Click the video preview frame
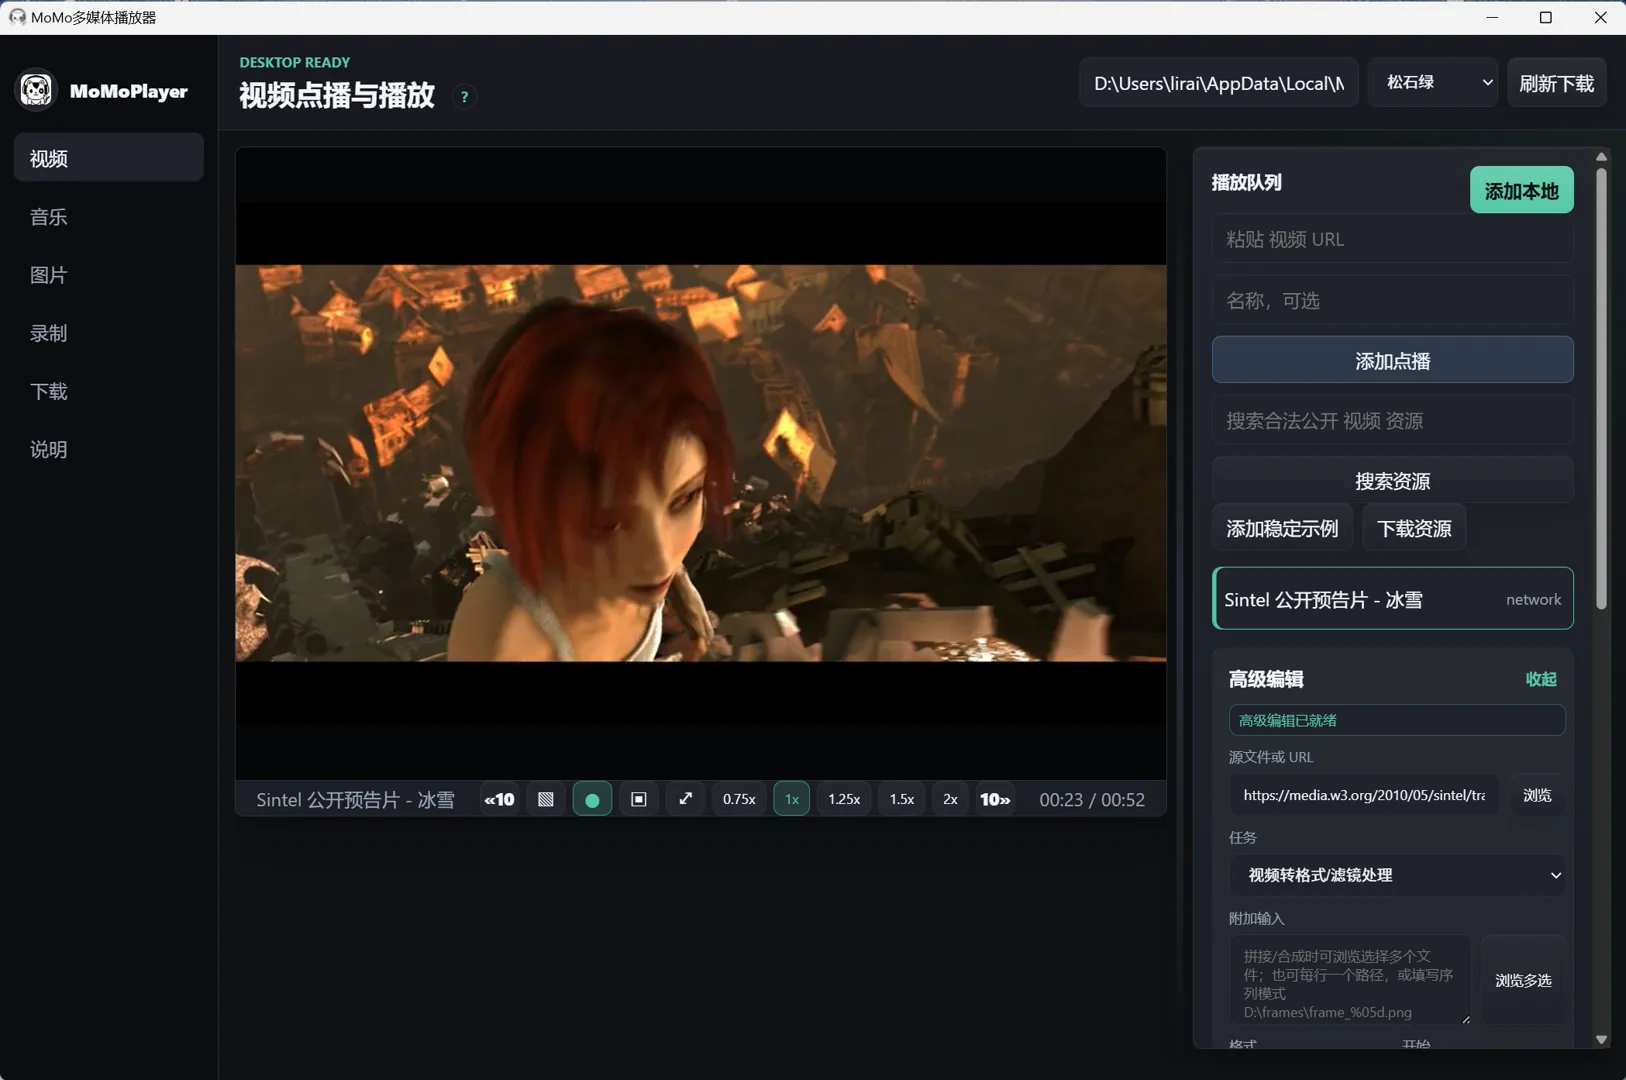1626x1080 pixels. click(701, 463)
